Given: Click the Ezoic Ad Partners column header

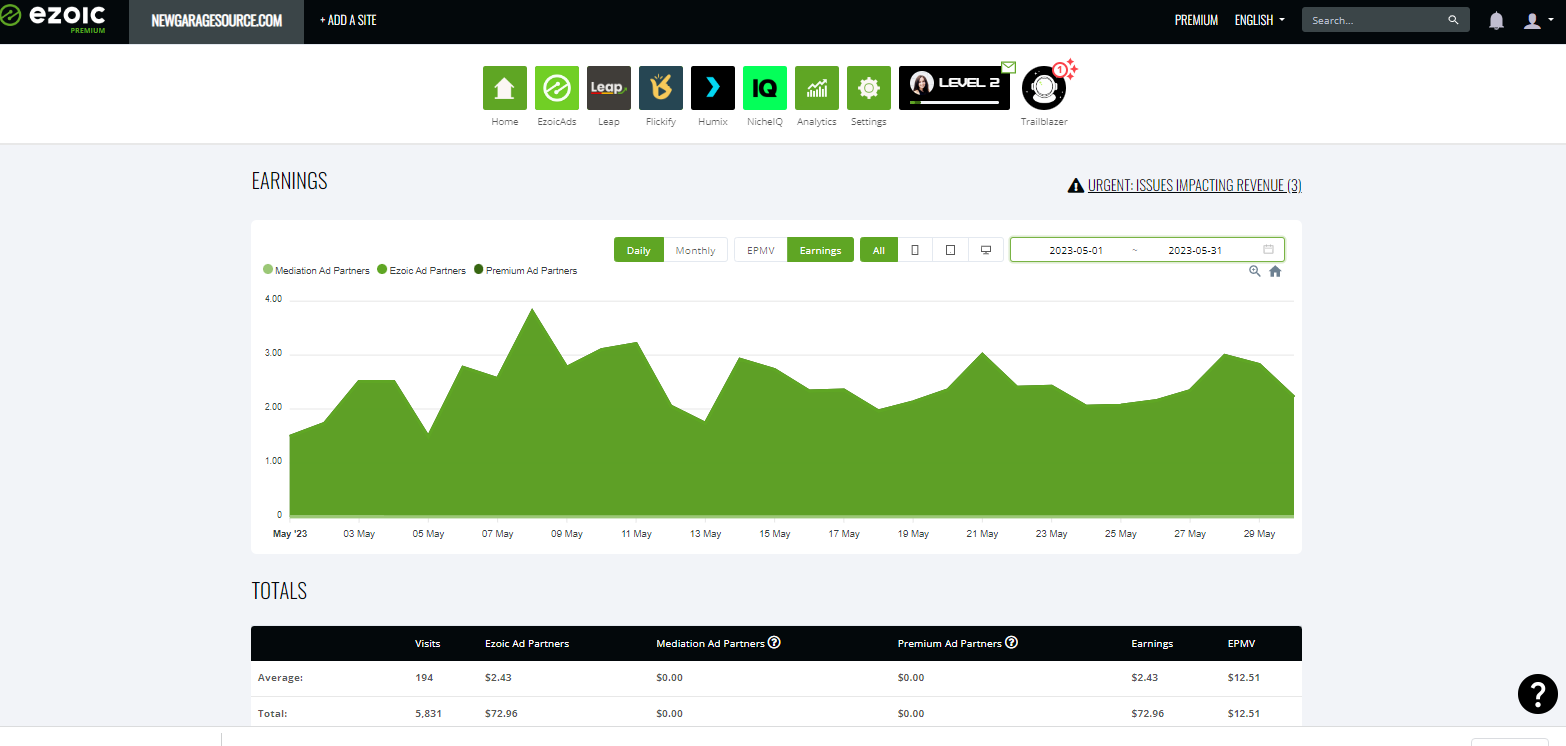Looking at the screenshot, I should coord(527,644).
